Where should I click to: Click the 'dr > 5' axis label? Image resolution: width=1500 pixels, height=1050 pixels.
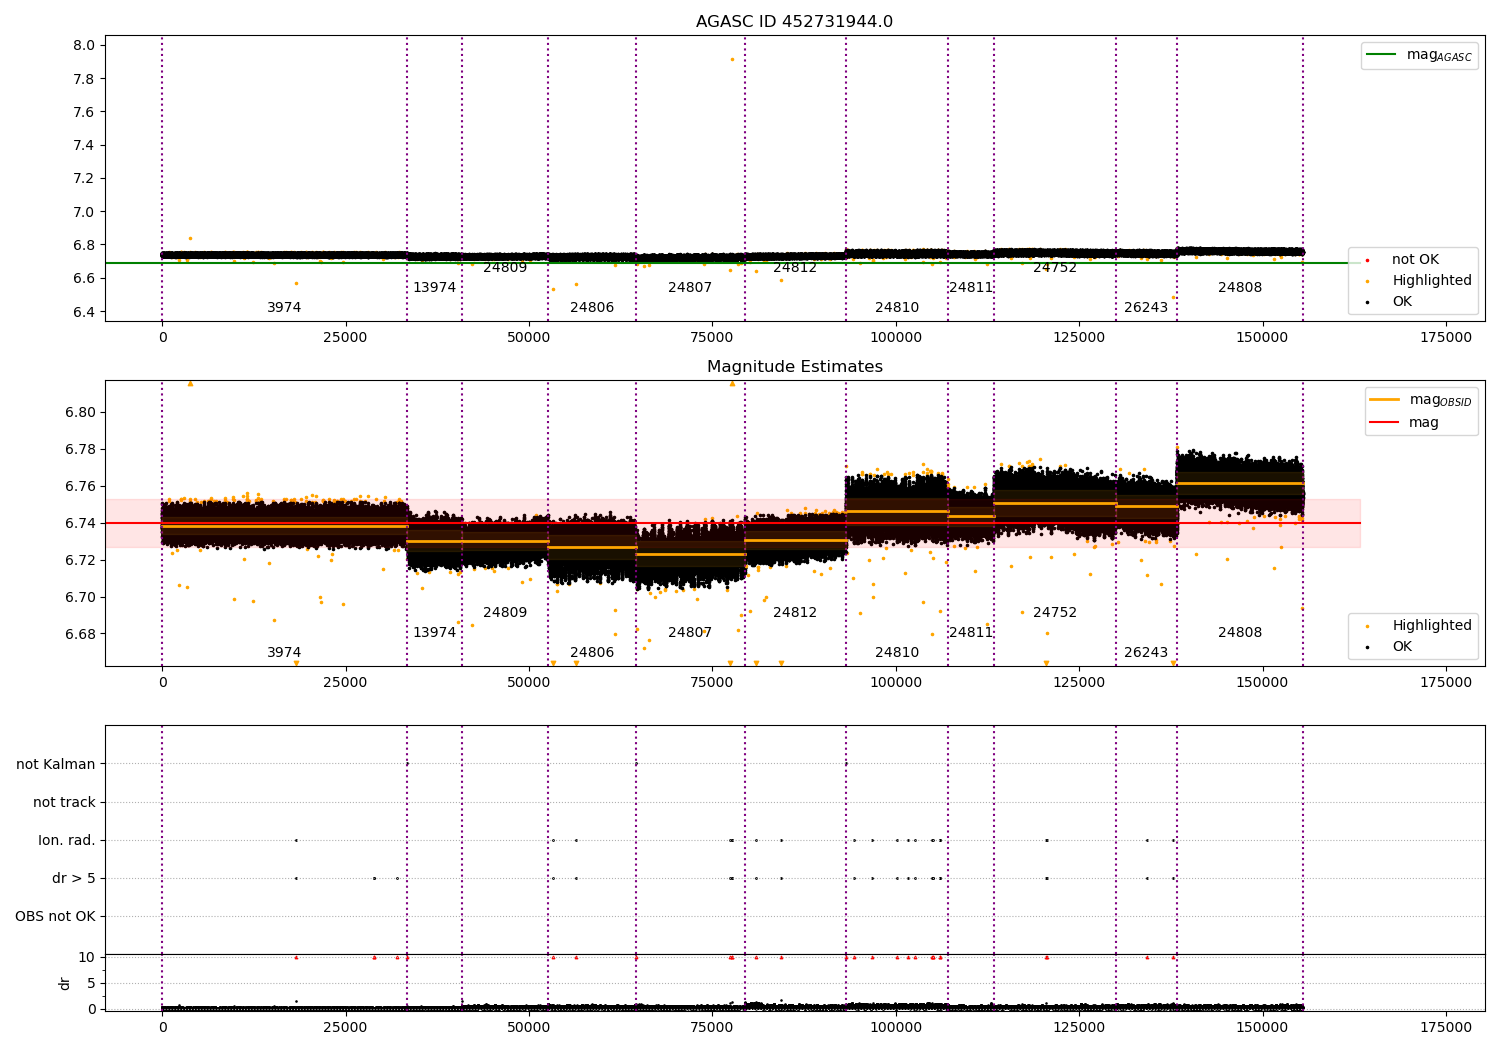(74, 878)
